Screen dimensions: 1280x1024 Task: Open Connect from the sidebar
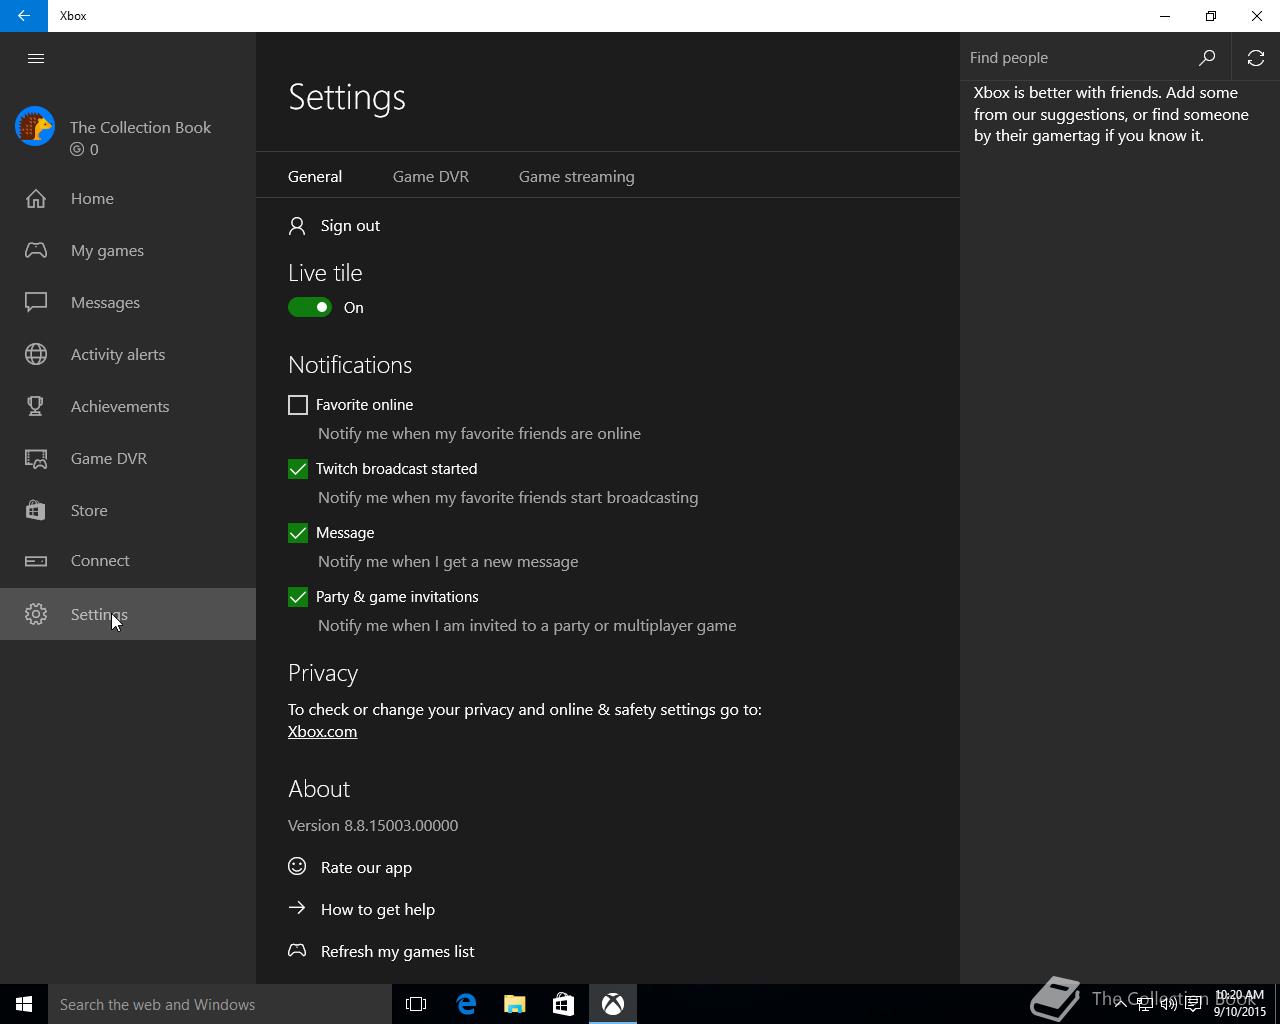point(128,560)
